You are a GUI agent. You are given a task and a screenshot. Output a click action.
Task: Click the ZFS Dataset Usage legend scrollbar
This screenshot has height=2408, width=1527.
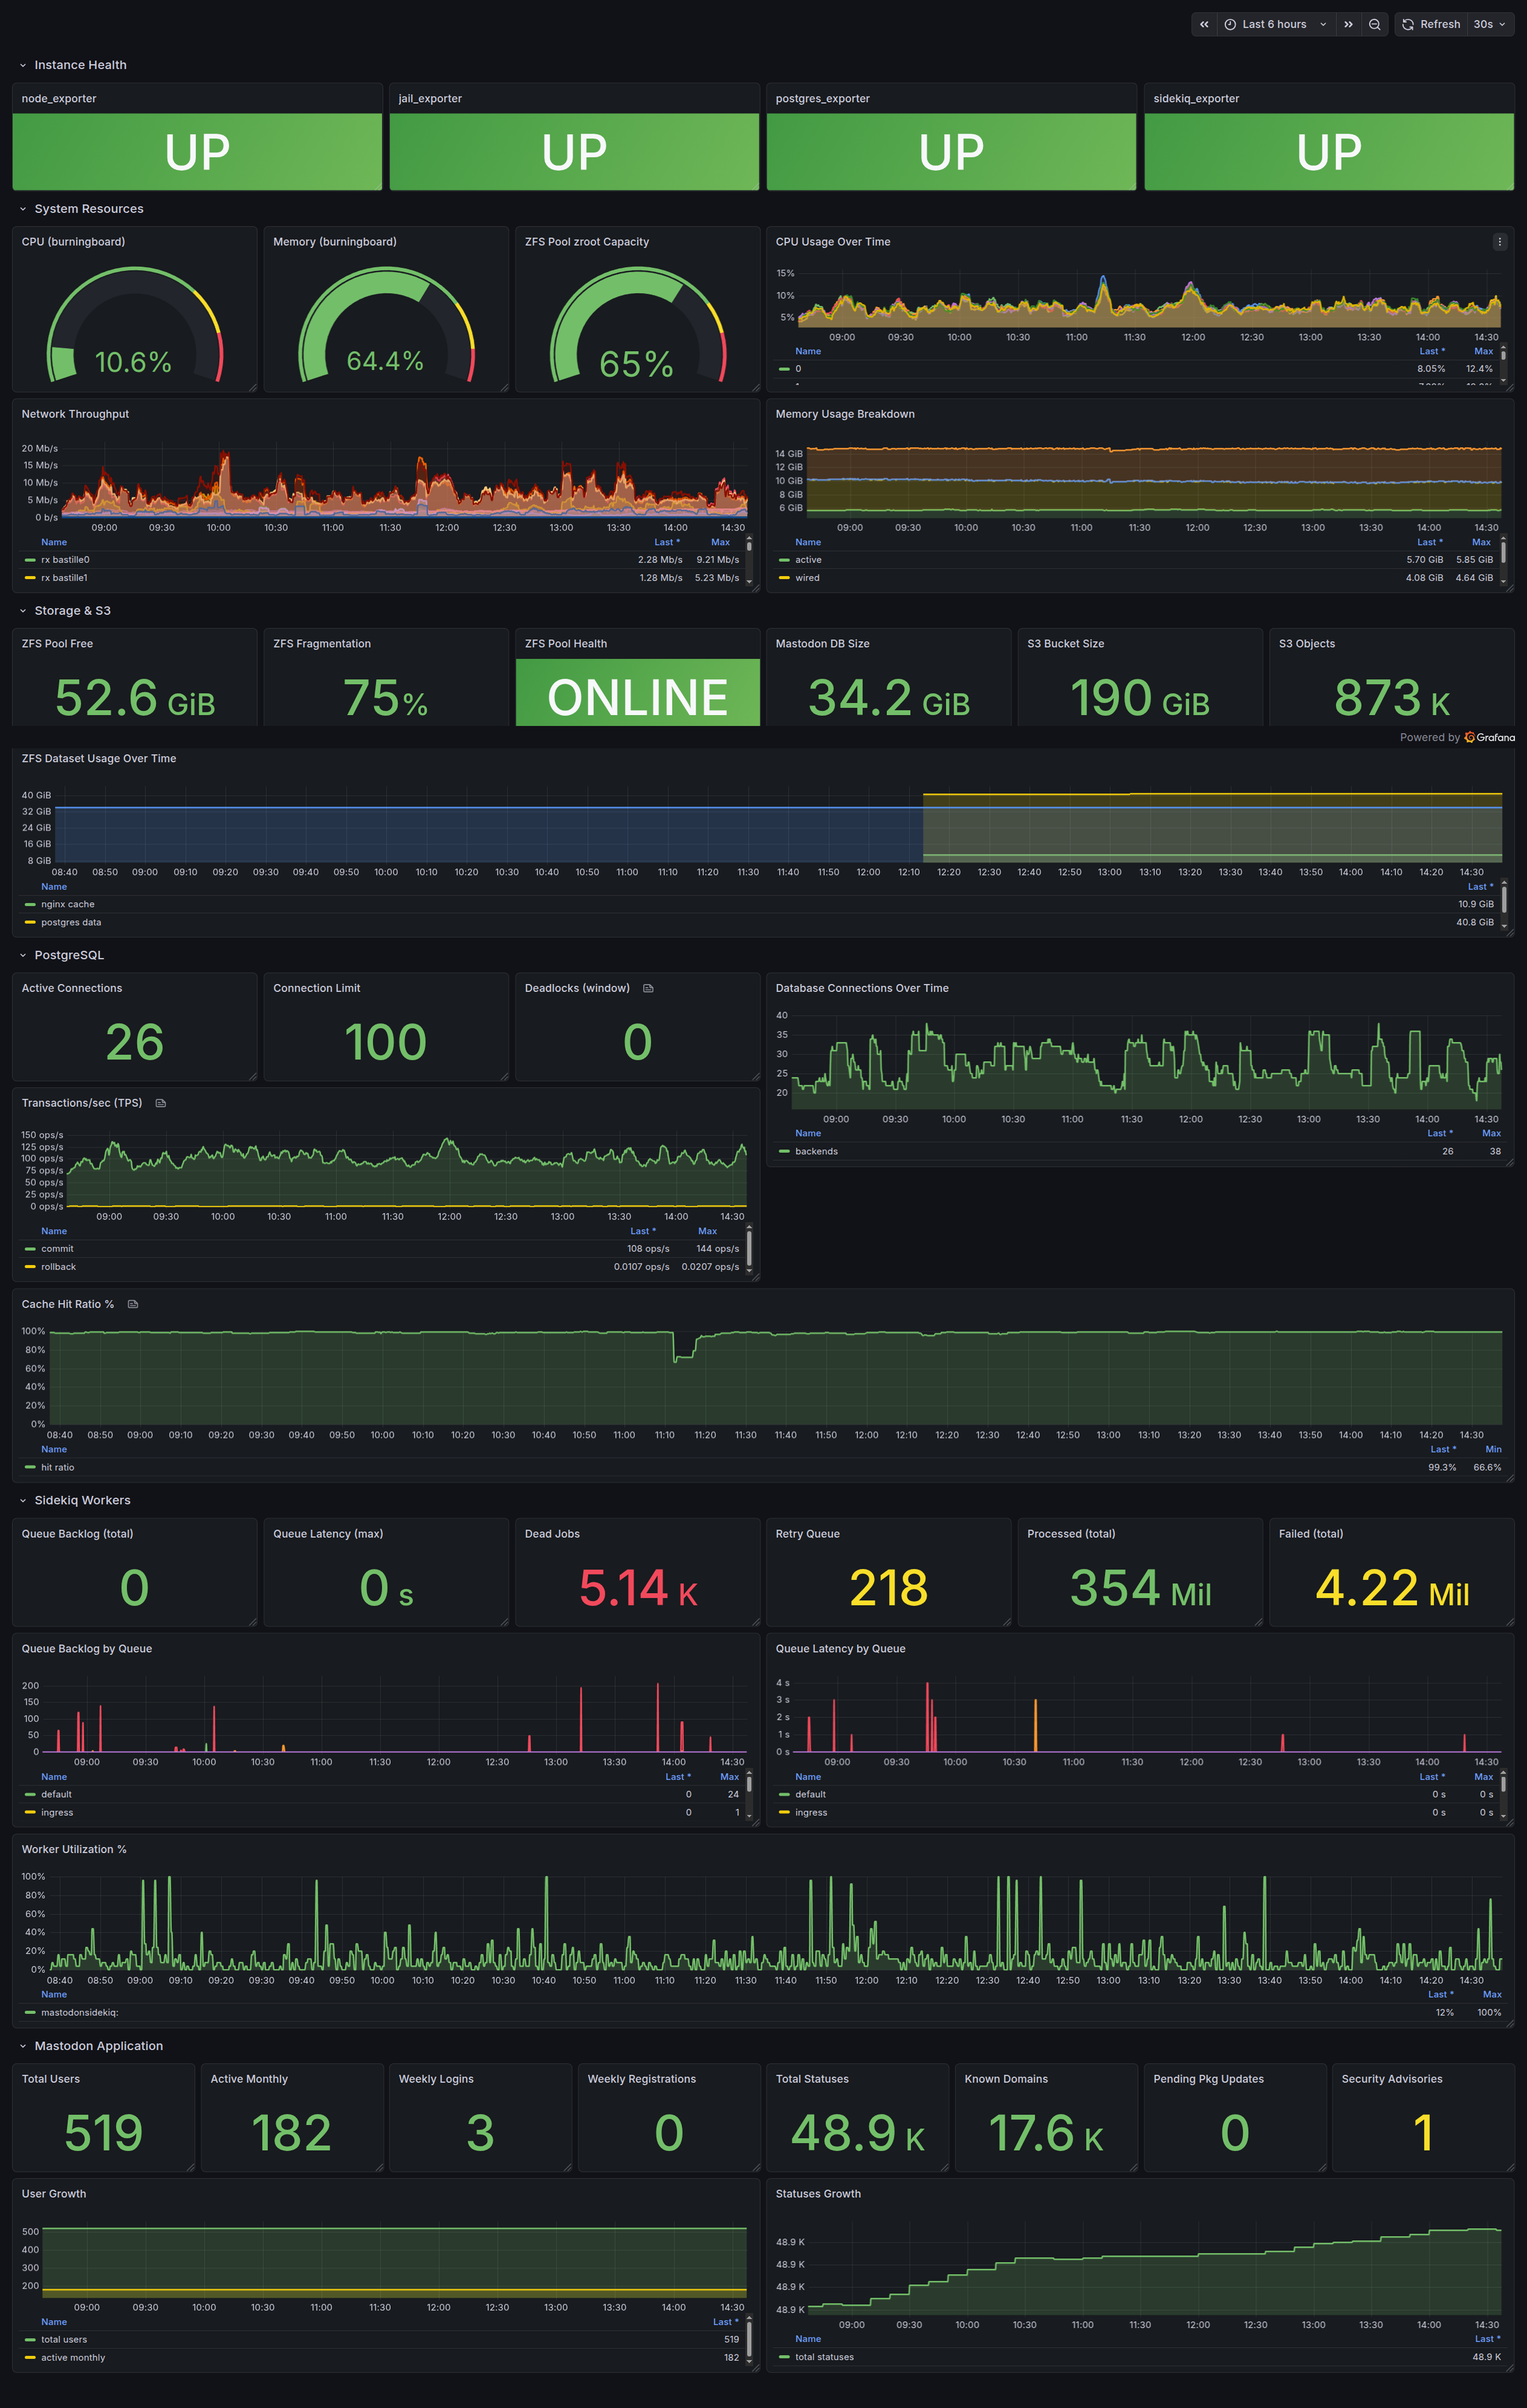(1504, 905)
